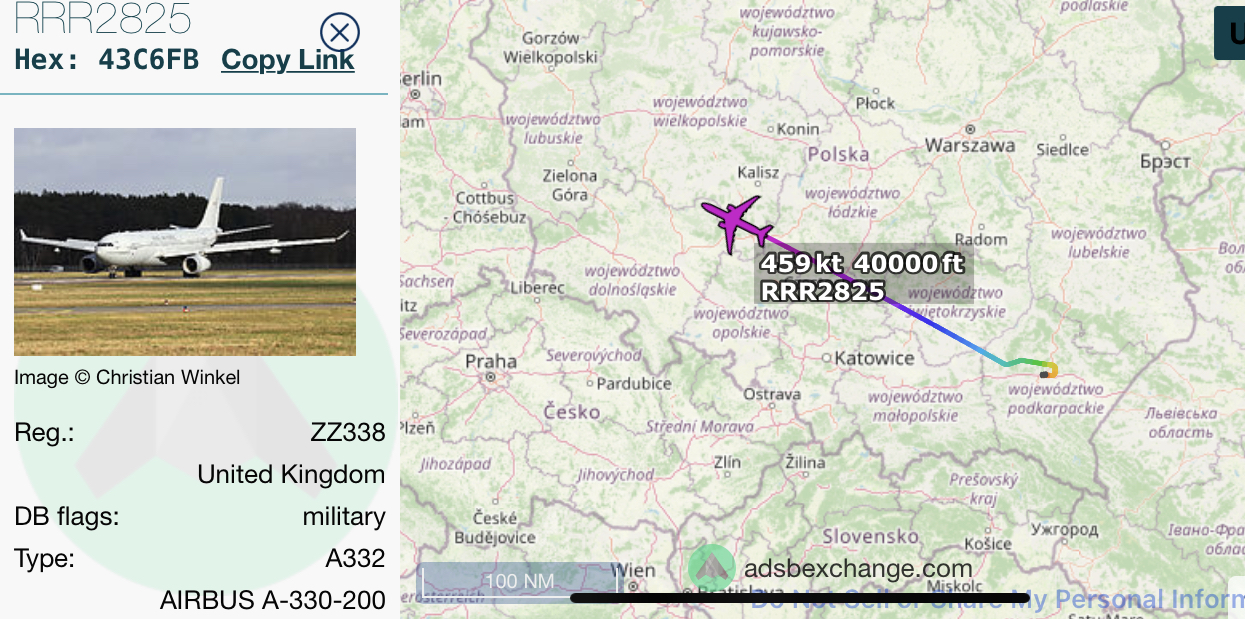Click the Katowice city marker

pyautogui.click(x=826, y=357)
